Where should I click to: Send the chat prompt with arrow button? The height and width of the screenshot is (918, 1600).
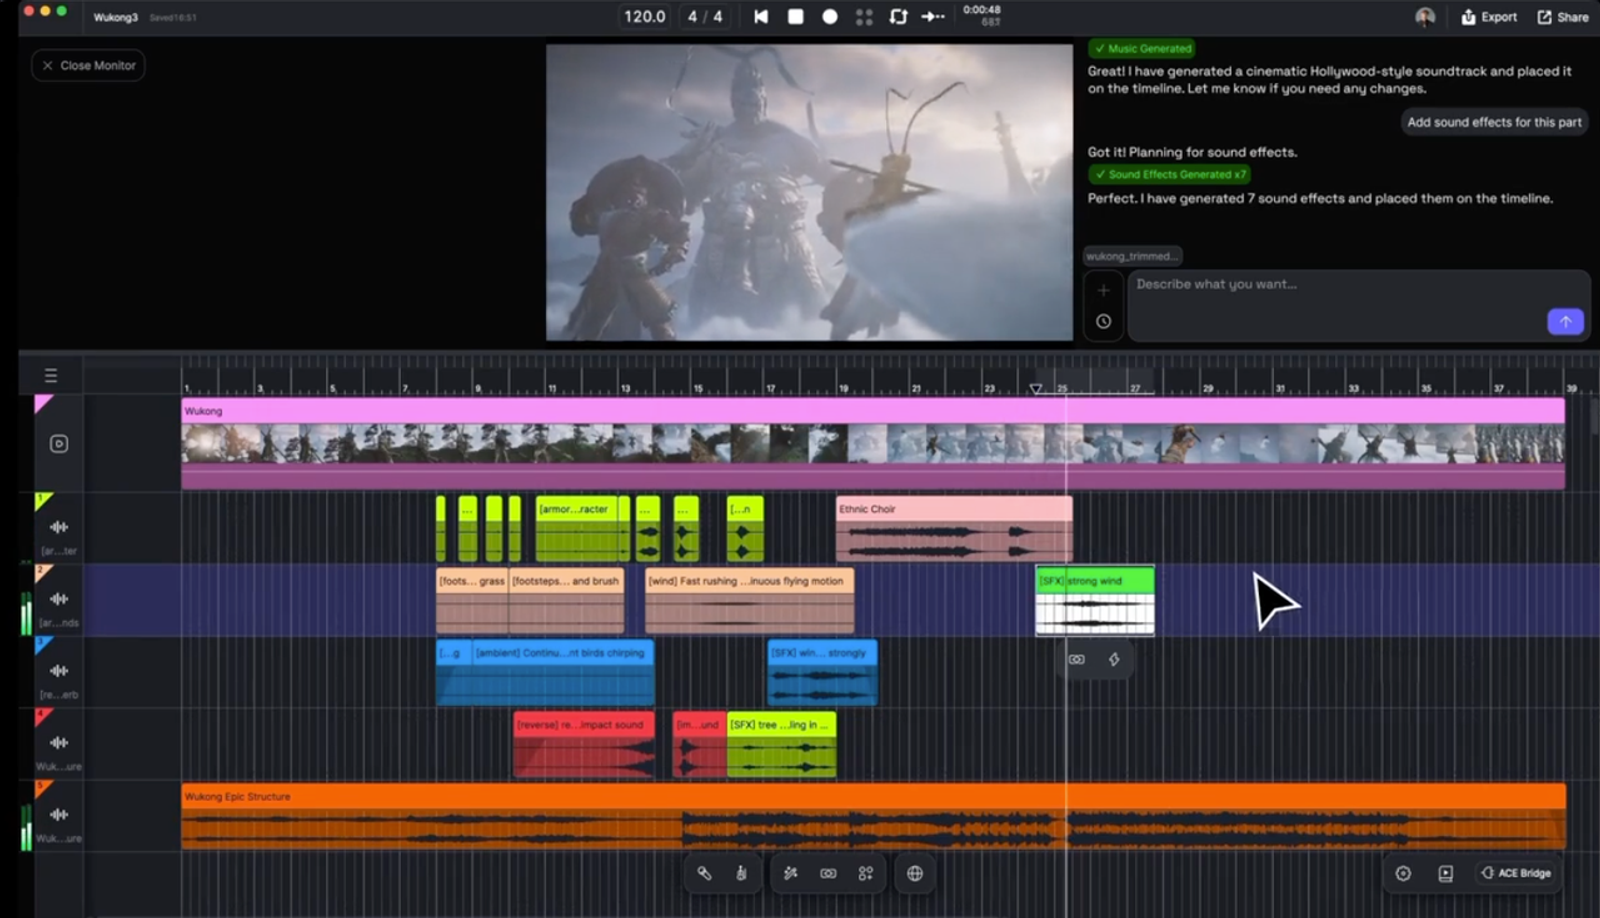point(1565,321)
